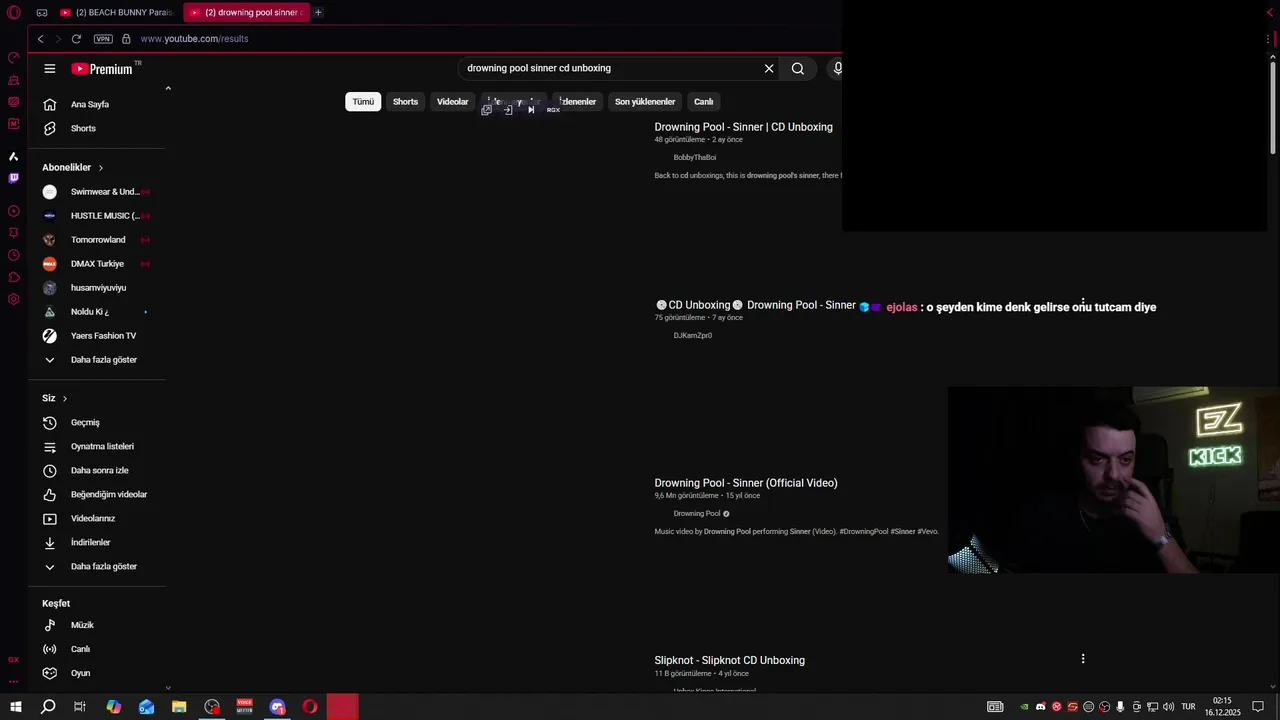The width and height of the screenshot is (1280, 720).
Task: Open Tomorrowland subscription channel
Action: pyautogui.click(x=98, y=240)
